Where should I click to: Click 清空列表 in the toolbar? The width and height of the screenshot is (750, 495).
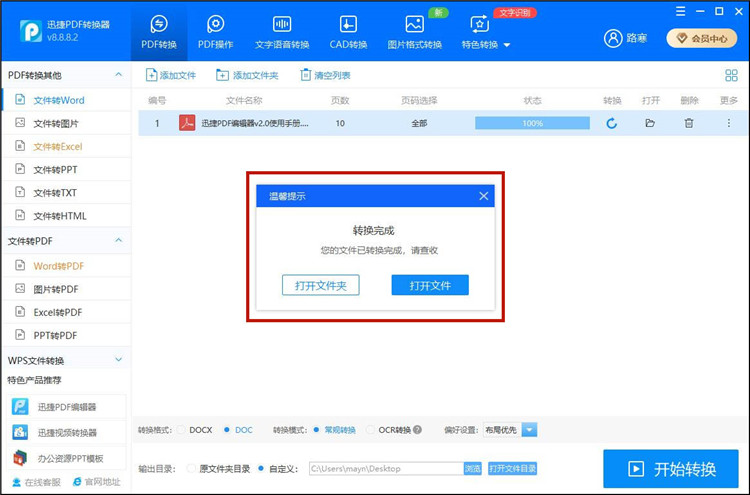click(x=325, y=75)
